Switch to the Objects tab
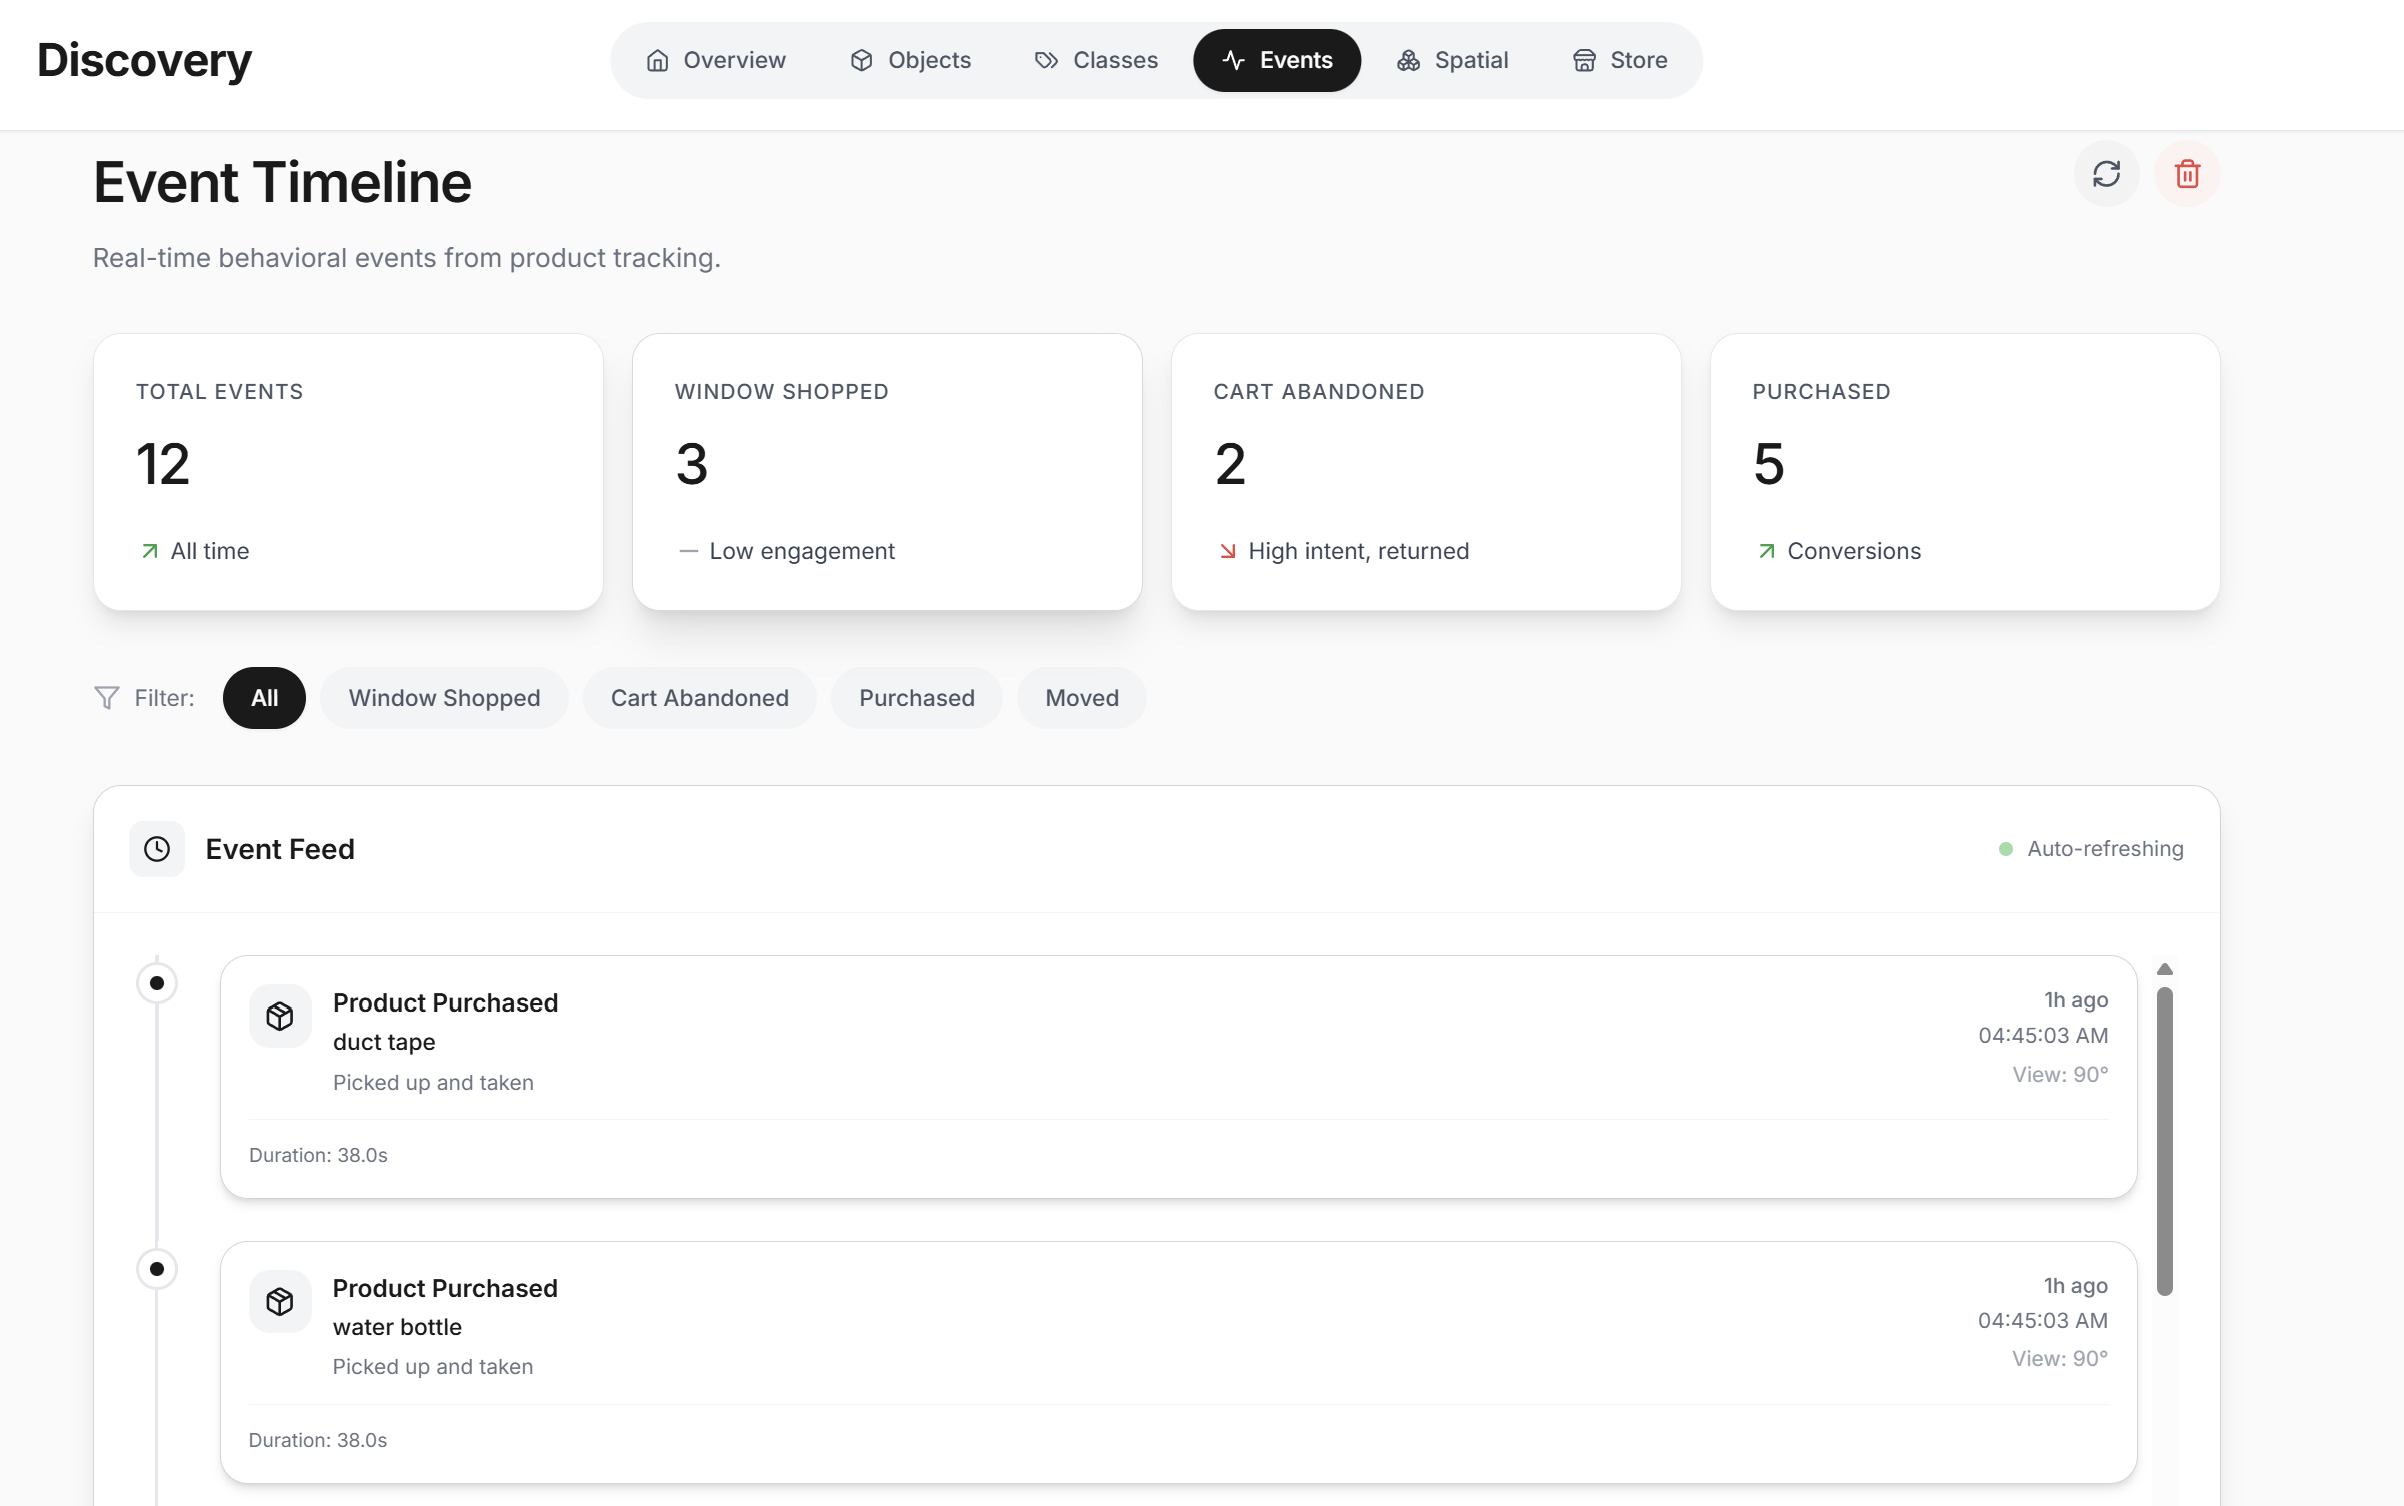Viewport: 2404px width, 1506px height. click(x=910, y=60)
